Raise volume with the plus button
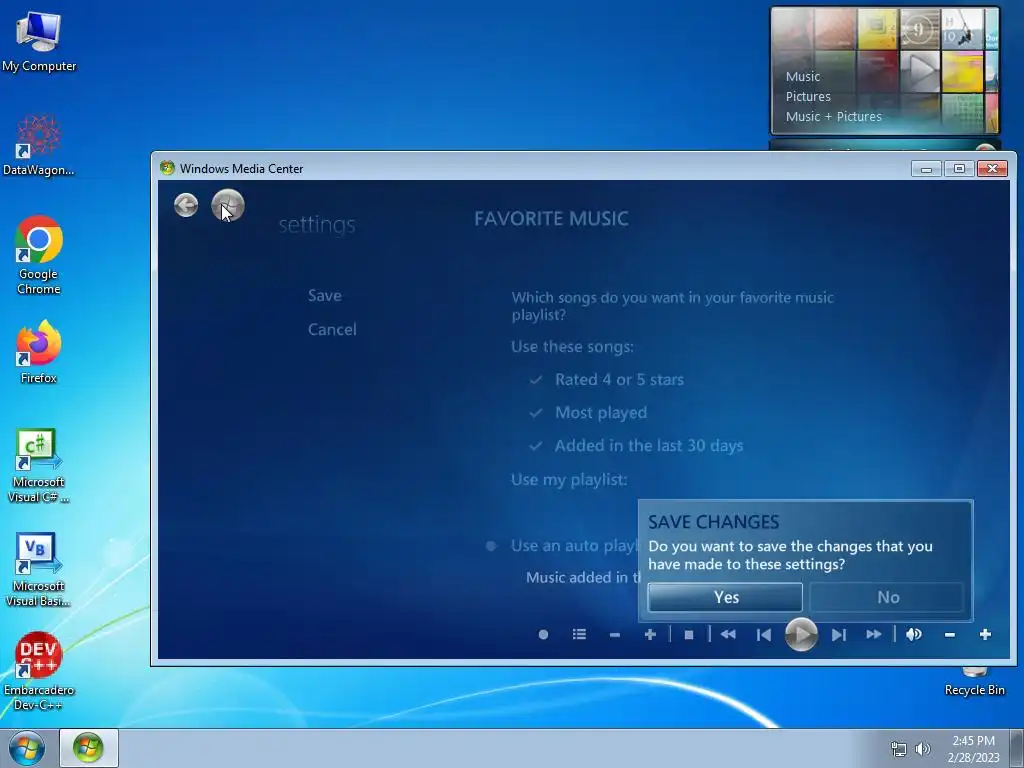Image resolution: width=1024 pixels, height=768 pixels. click(x=985, y=634)
